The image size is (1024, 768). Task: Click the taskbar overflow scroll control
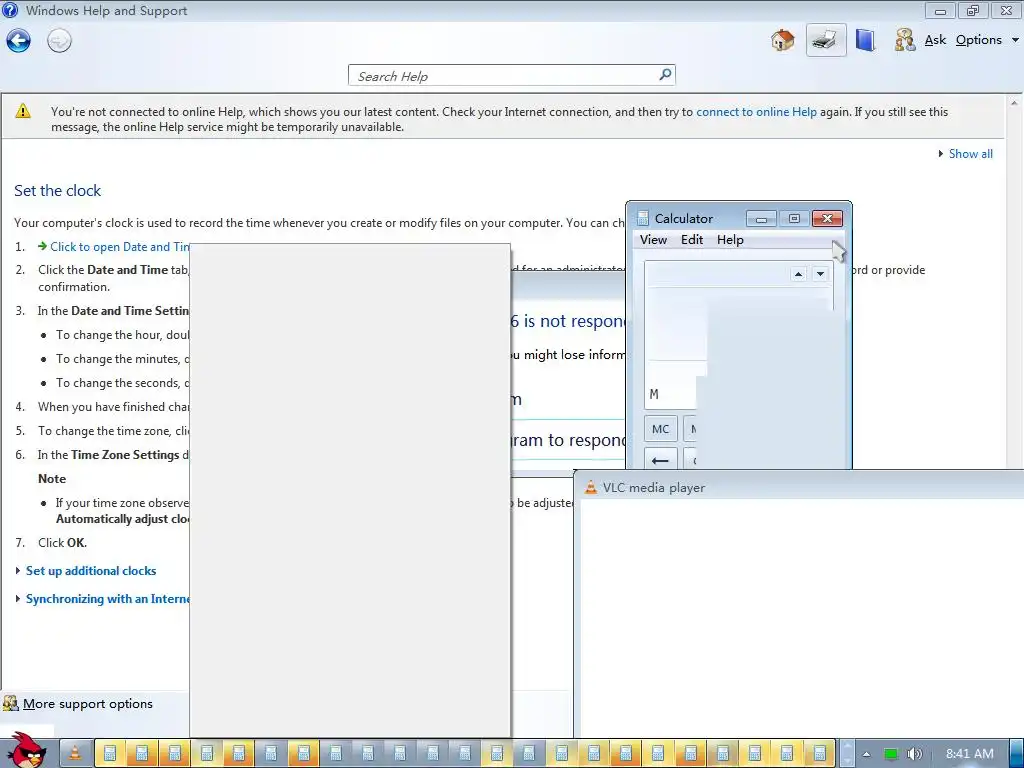846,753
